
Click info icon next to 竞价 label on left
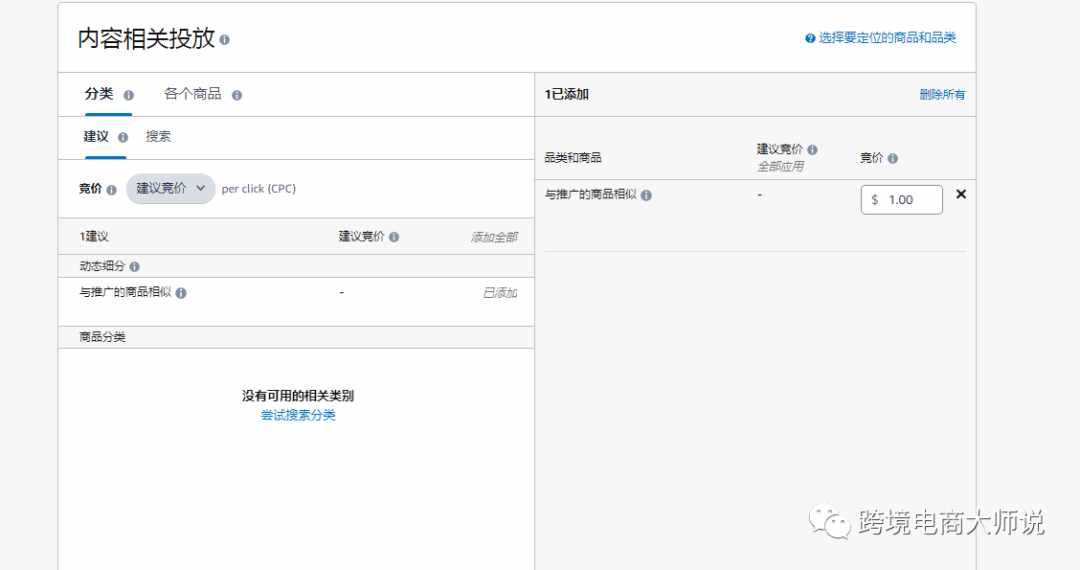pos(112,189)
